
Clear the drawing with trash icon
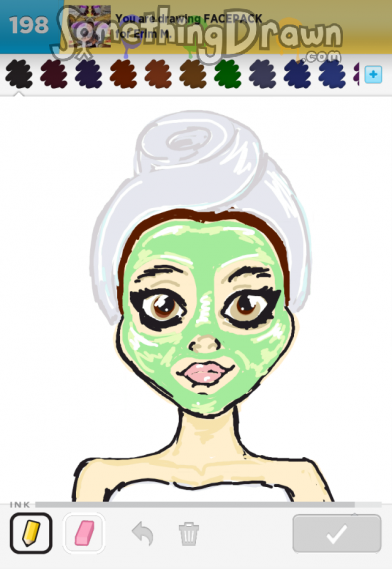188,533
